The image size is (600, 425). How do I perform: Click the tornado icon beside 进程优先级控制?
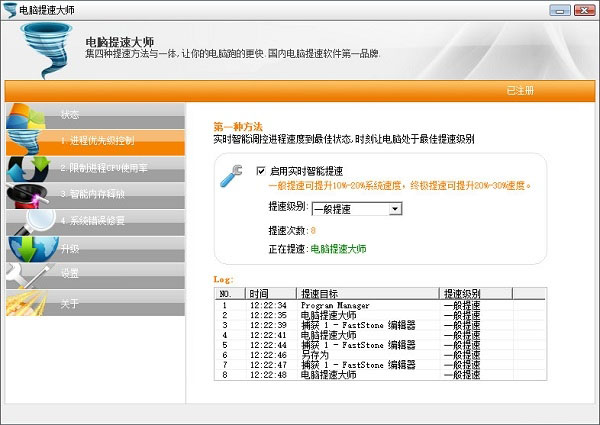pos(23,142)
